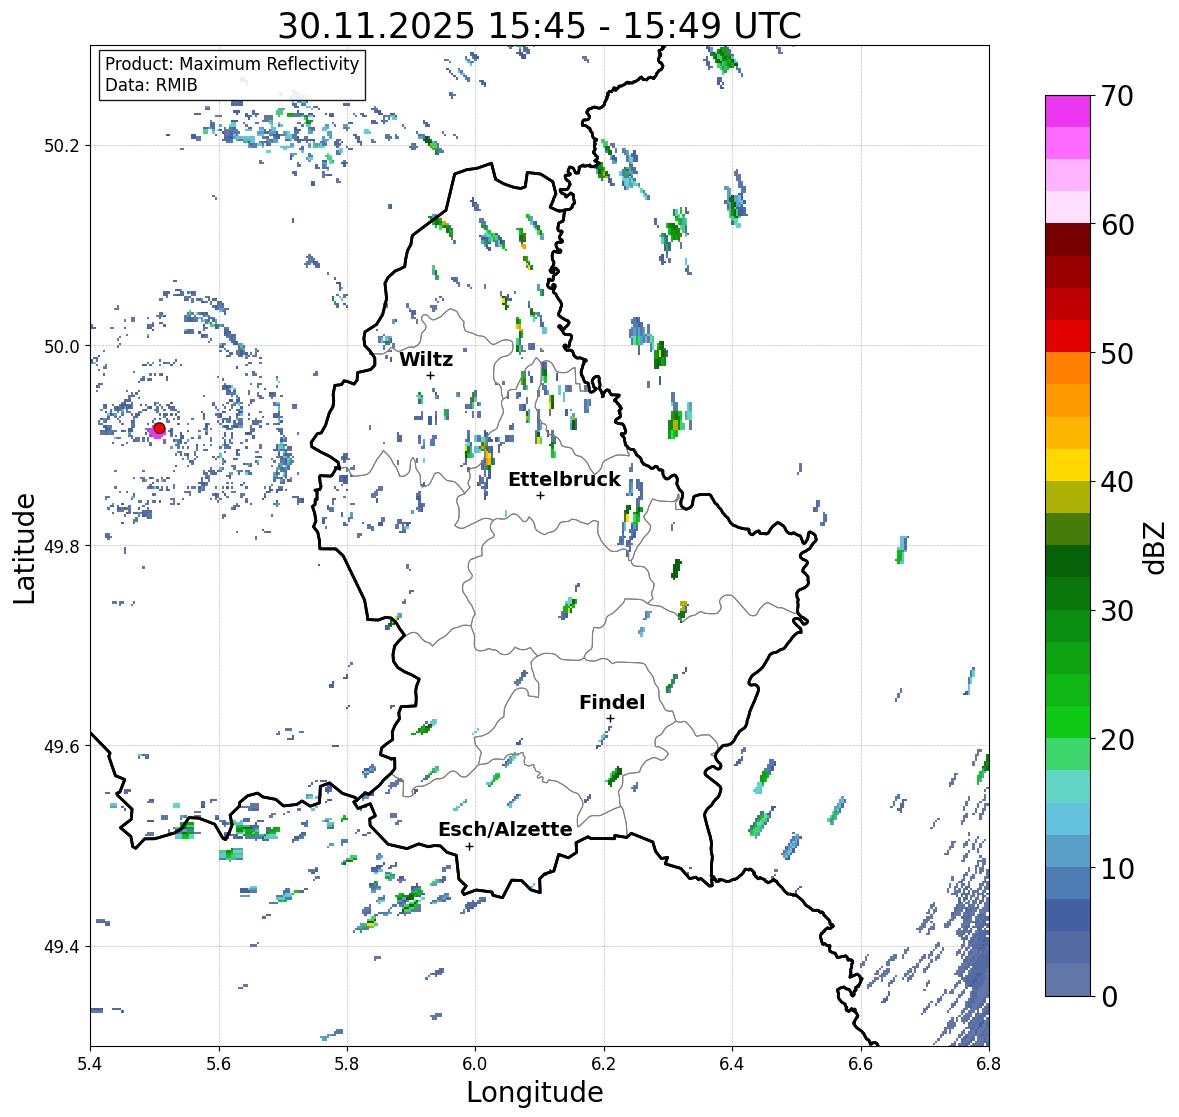Click the 'Data: RMIB' legend text
The image size is (1179, 1117).
151,85
